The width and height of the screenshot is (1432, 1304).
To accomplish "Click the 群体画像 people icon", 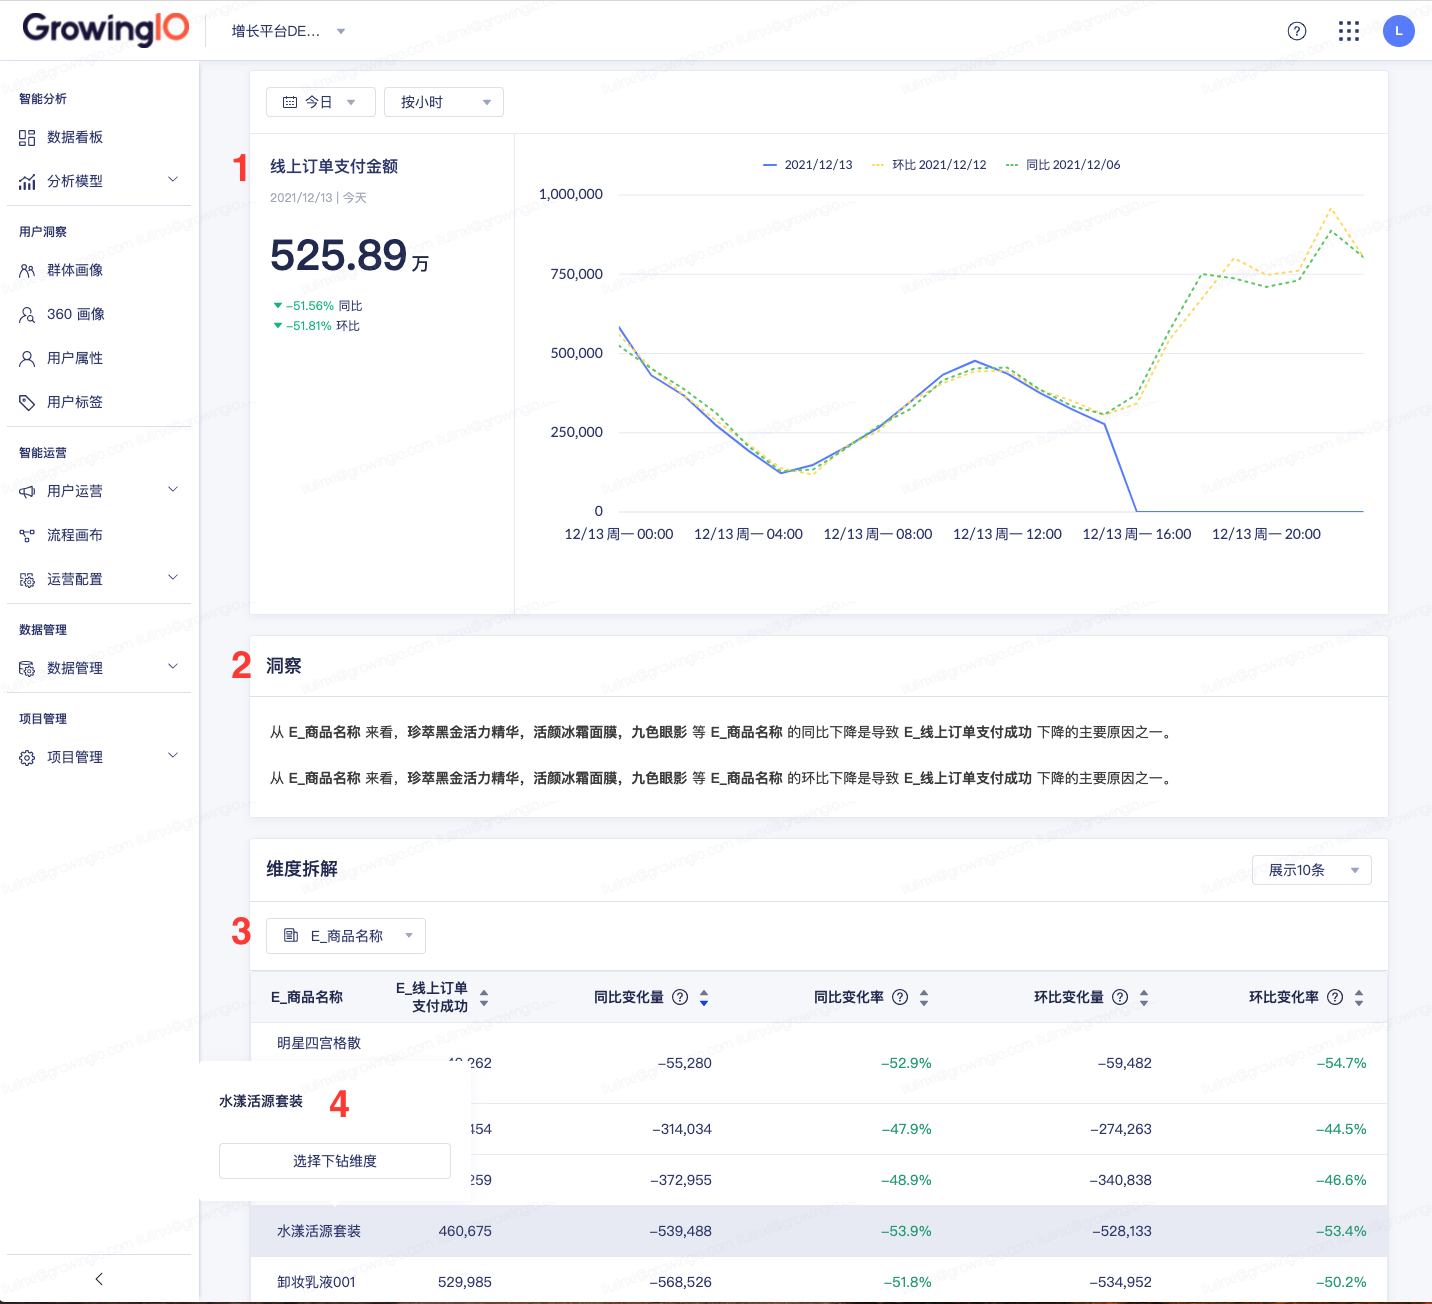I will click(27, 271).
